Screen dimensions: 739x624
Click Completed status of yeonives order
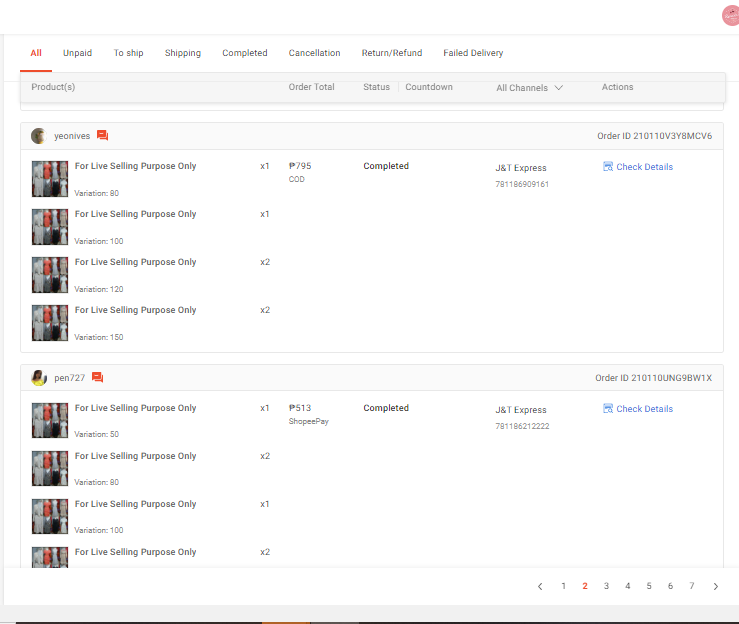pos(386,166)
